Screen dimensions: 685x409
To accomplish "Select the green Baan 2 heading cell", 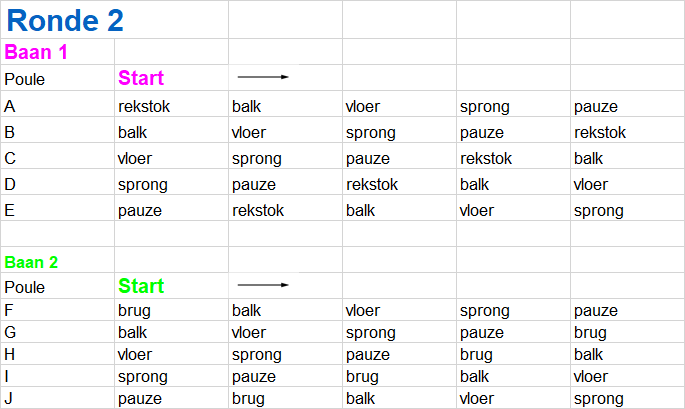I will click(x=58, y=262).
